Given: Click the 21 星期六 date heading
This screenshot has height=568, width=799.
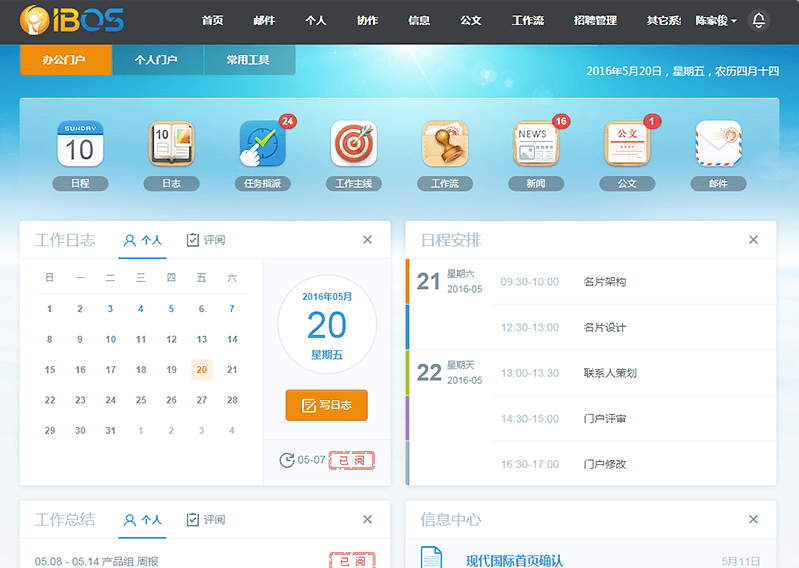Looking at the screenshot, I should click(449, 282).
